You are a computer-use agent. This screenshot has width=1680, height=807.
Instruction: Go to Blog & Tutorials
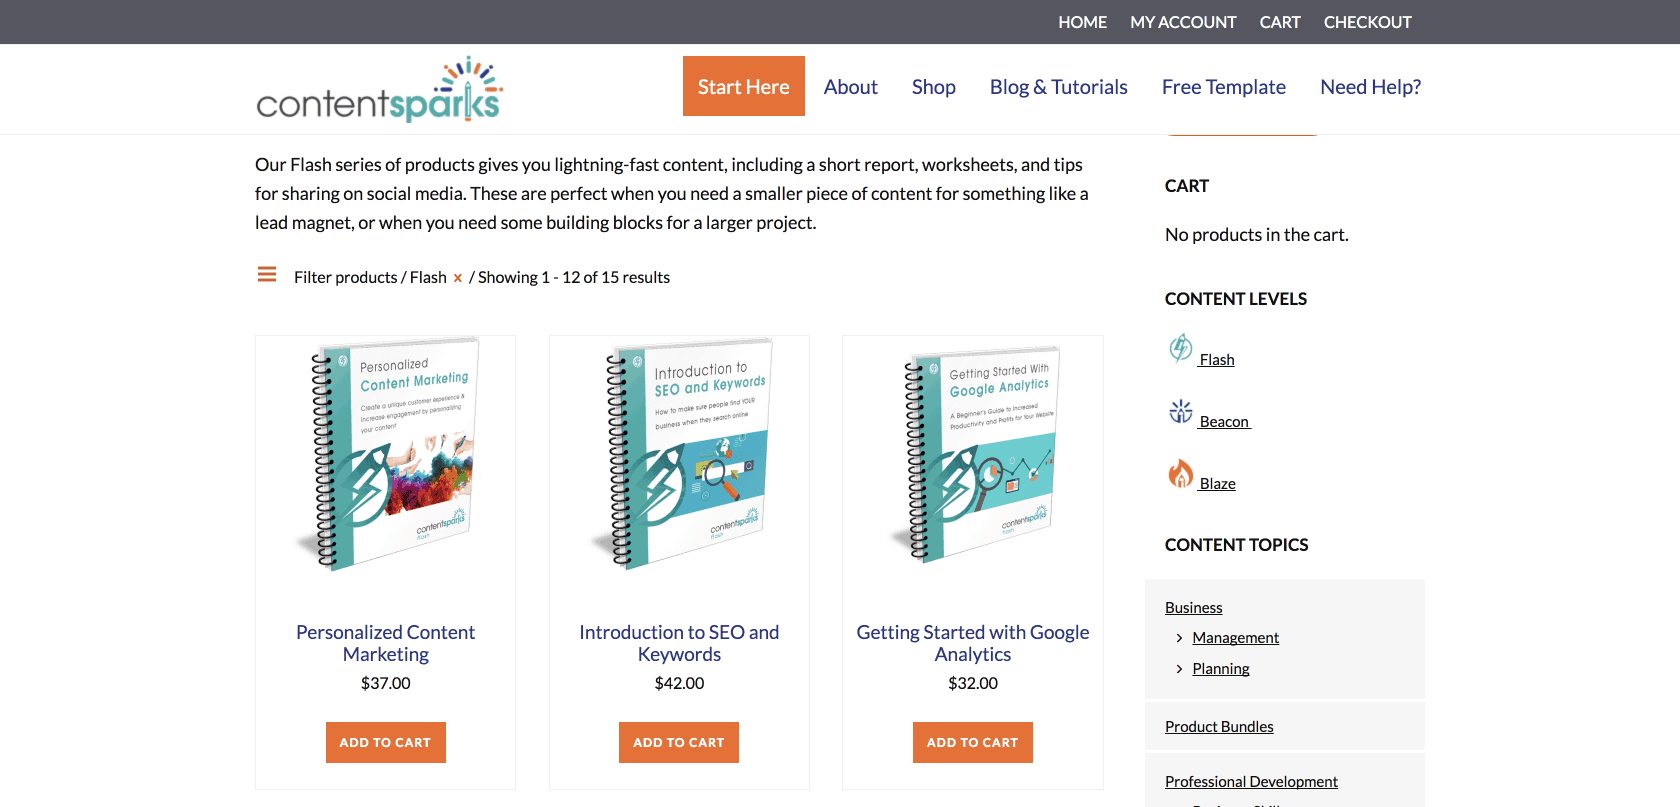pyautogui.click(x=1058, y=87)
